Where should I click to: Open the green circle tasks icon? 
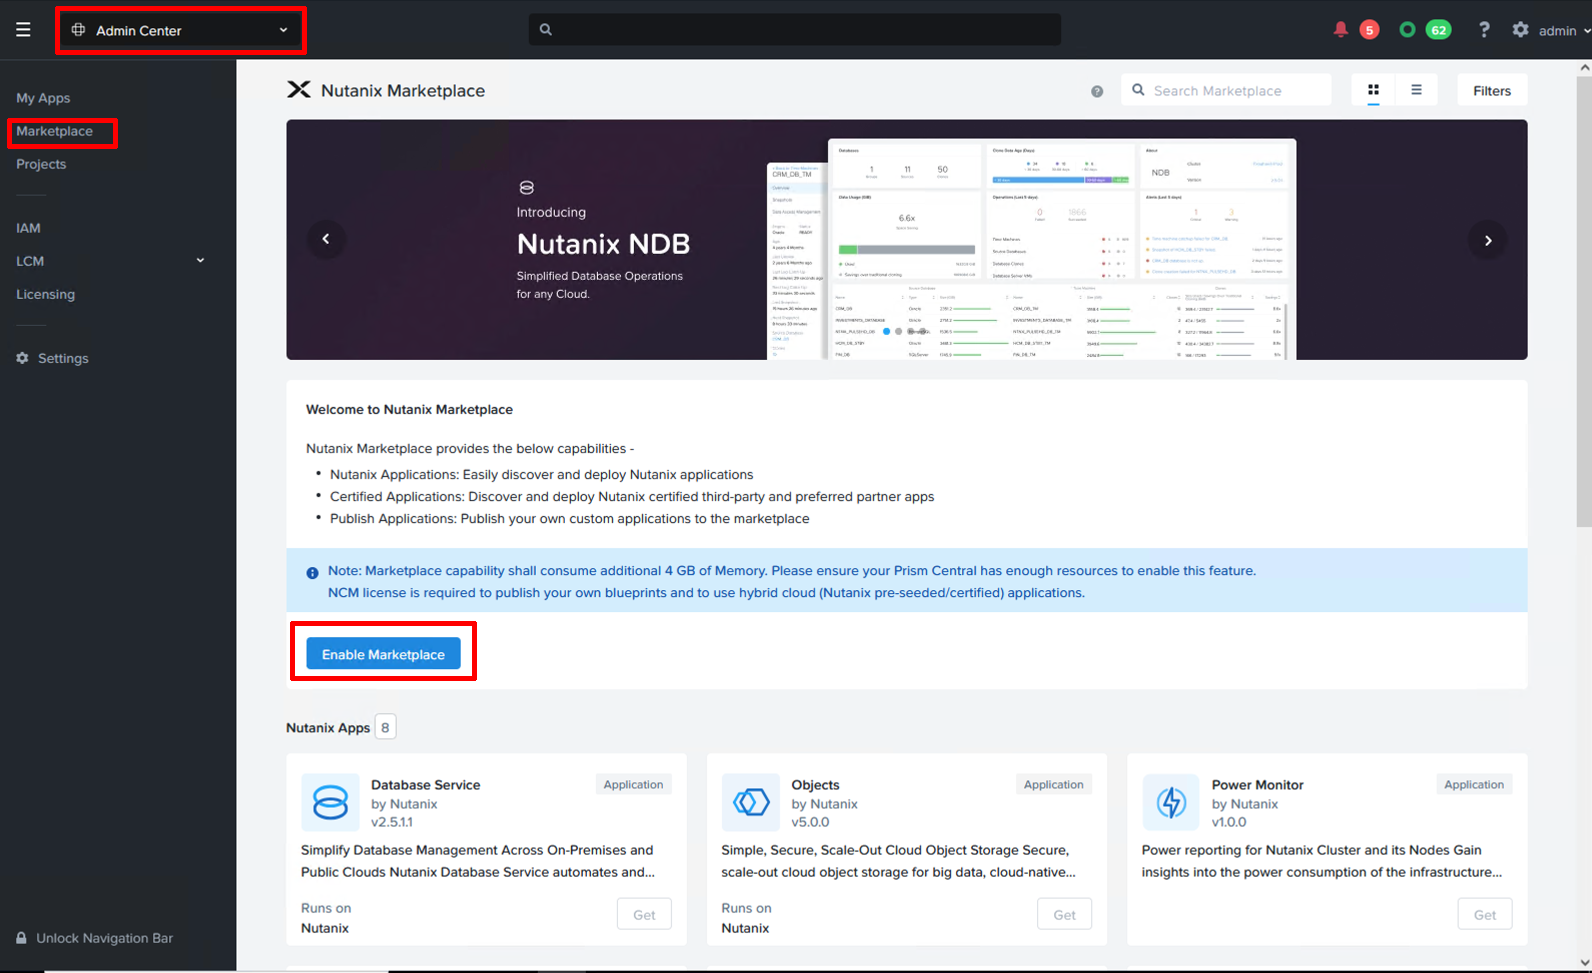pos(1408,30)
